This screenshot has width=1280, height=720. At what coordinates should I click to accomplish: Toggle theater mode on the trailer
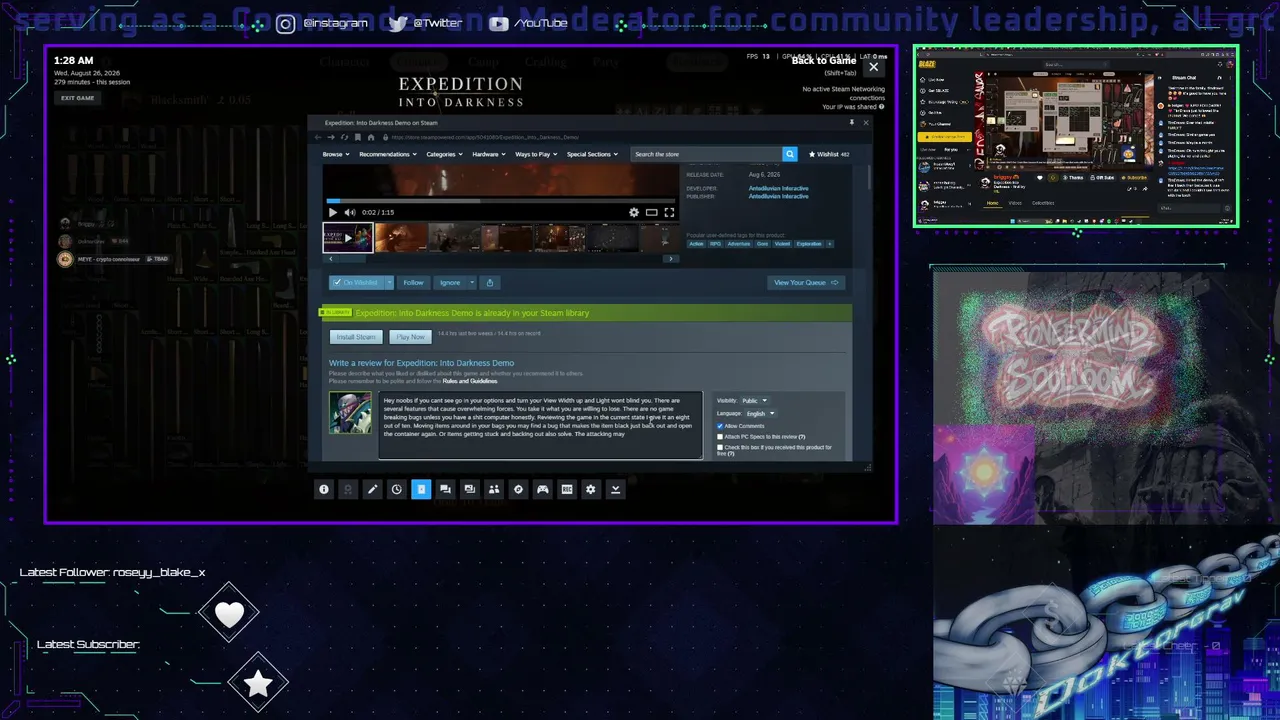652,212
